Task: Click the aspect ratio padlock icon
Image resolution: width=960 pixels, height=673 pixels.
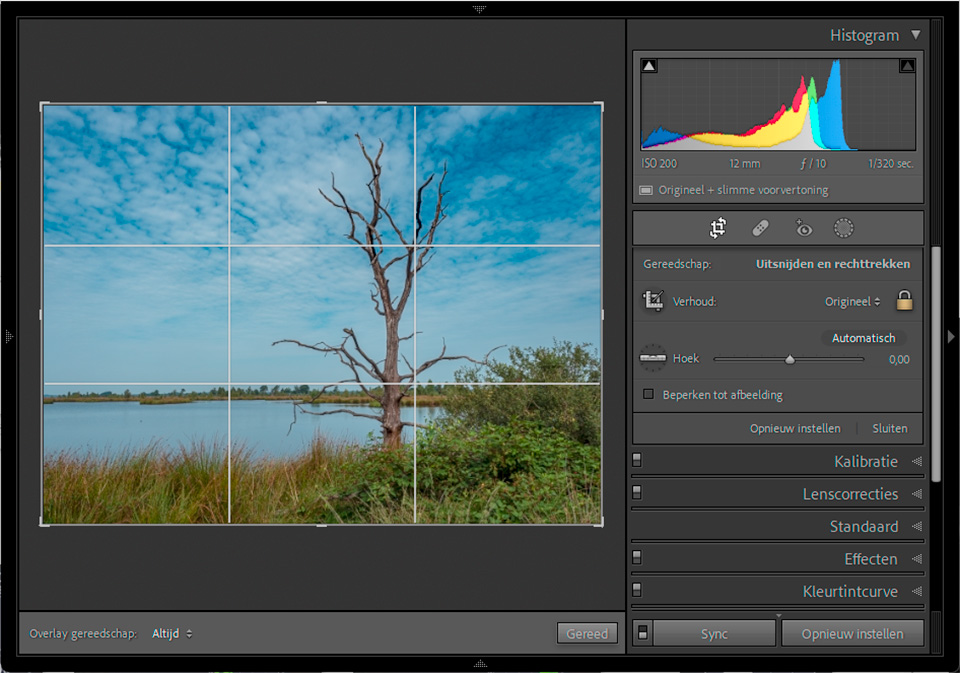Action: pyautogui.click(x=904, y=301)
